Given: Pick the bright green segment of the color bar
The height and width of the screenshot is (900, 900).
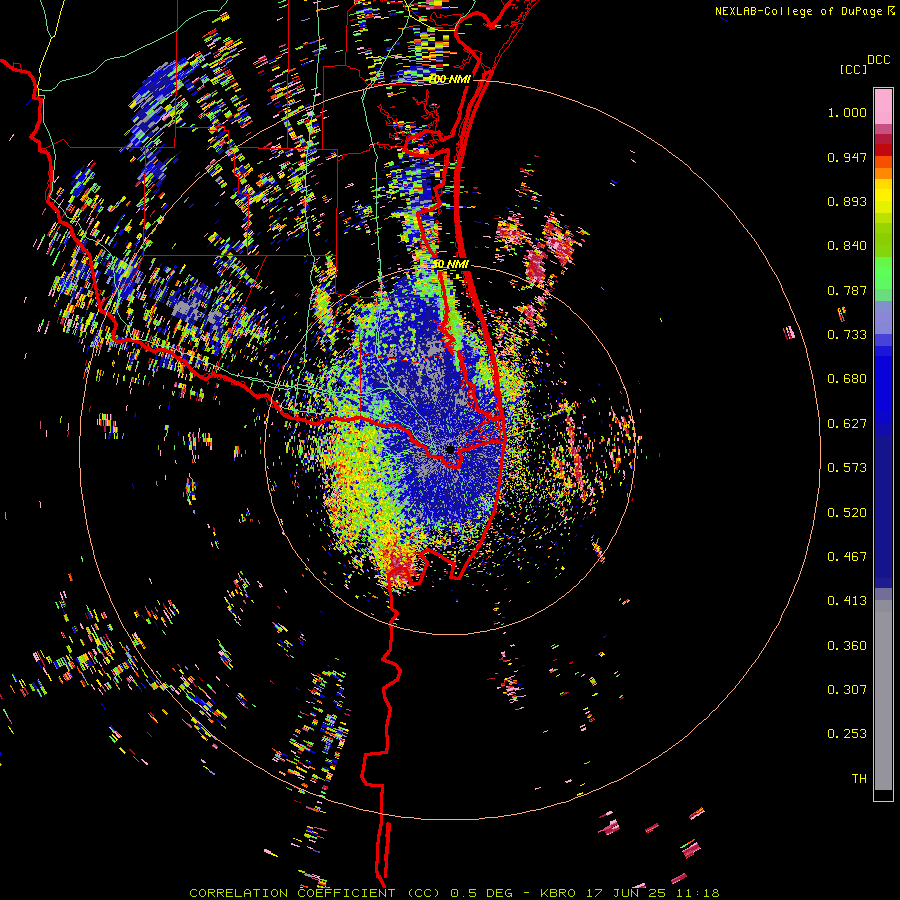Looking at the screenshot, I should 883,273.
